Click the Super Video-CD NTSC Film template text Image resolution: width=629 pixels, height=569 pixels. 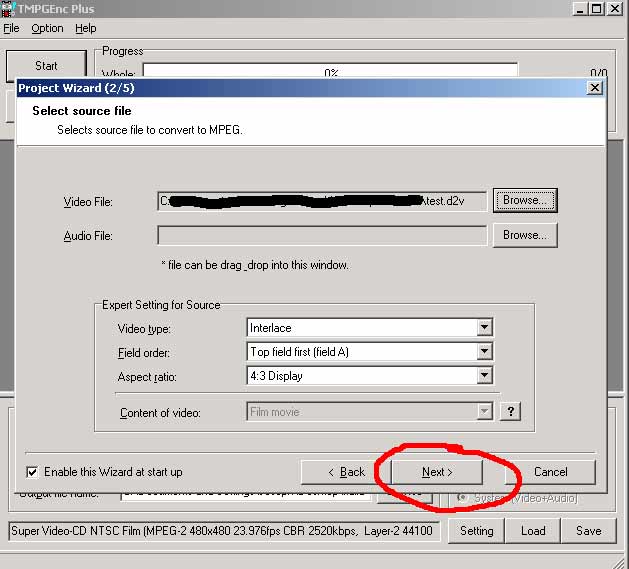coord(224,531)
